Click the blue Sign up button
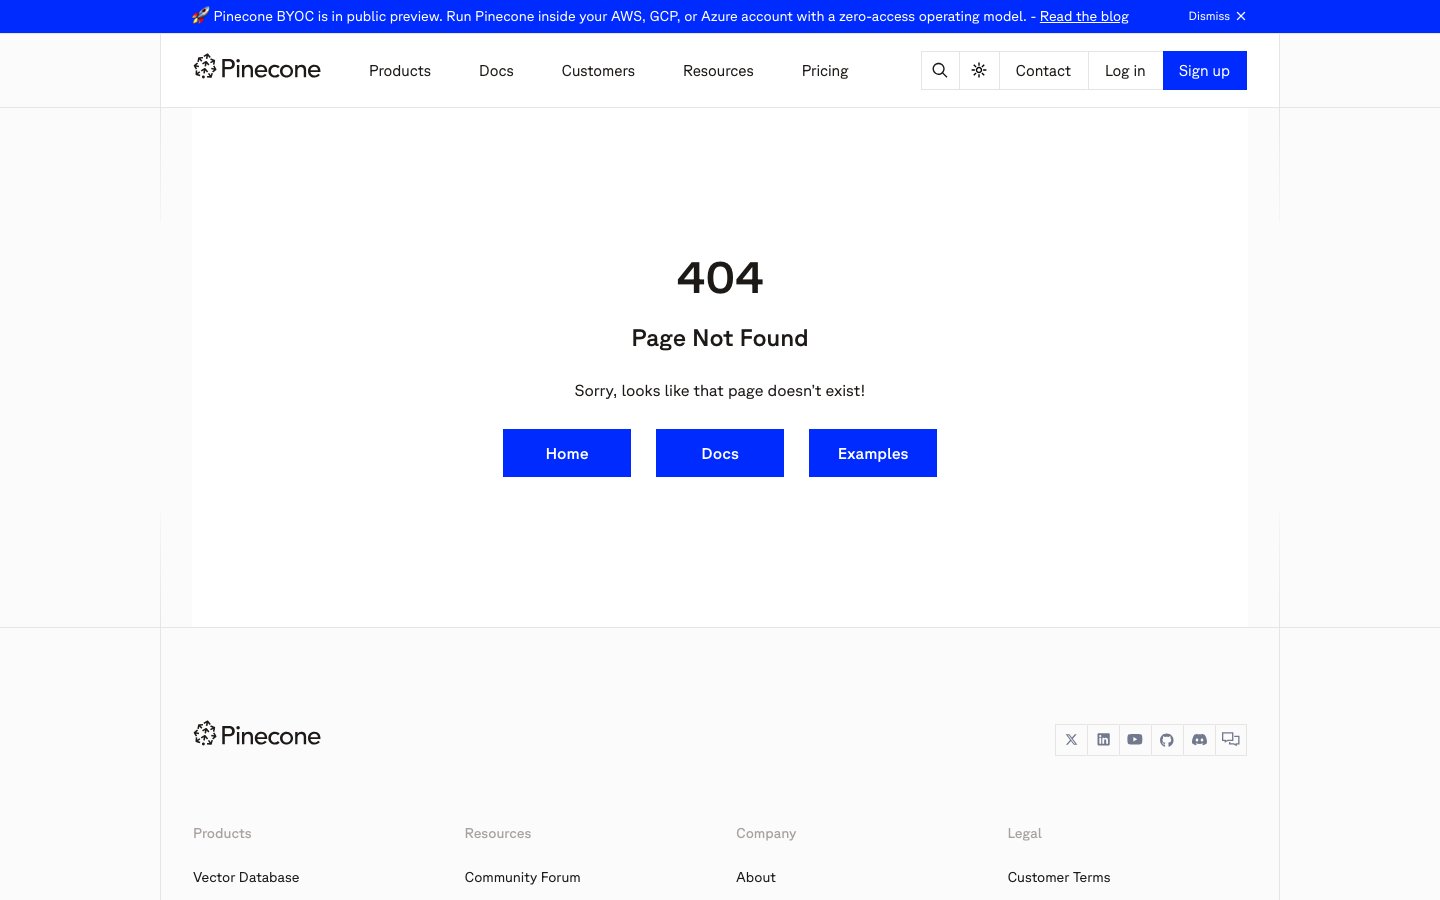The height and width of the screenshot is (900, 1440). click(1204, 70)
